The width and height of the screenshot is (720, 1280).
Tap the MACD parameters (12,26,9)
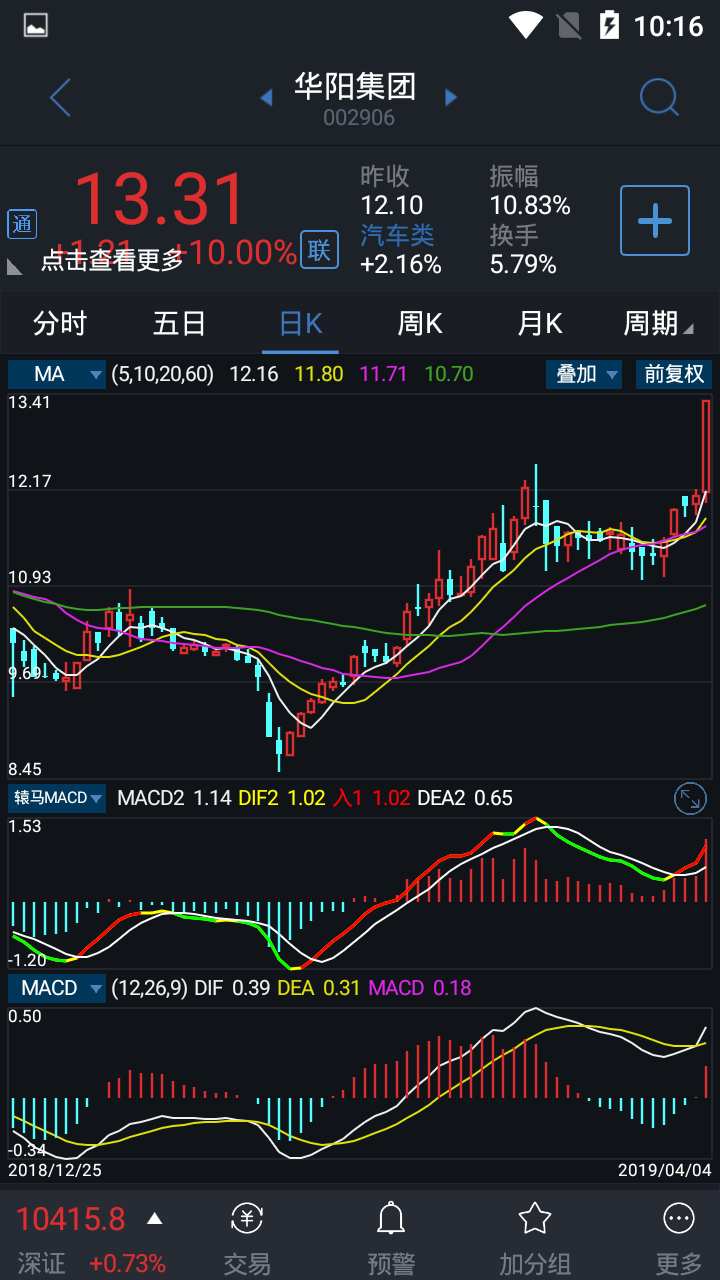pyautogui.click(x=150, y=988)
